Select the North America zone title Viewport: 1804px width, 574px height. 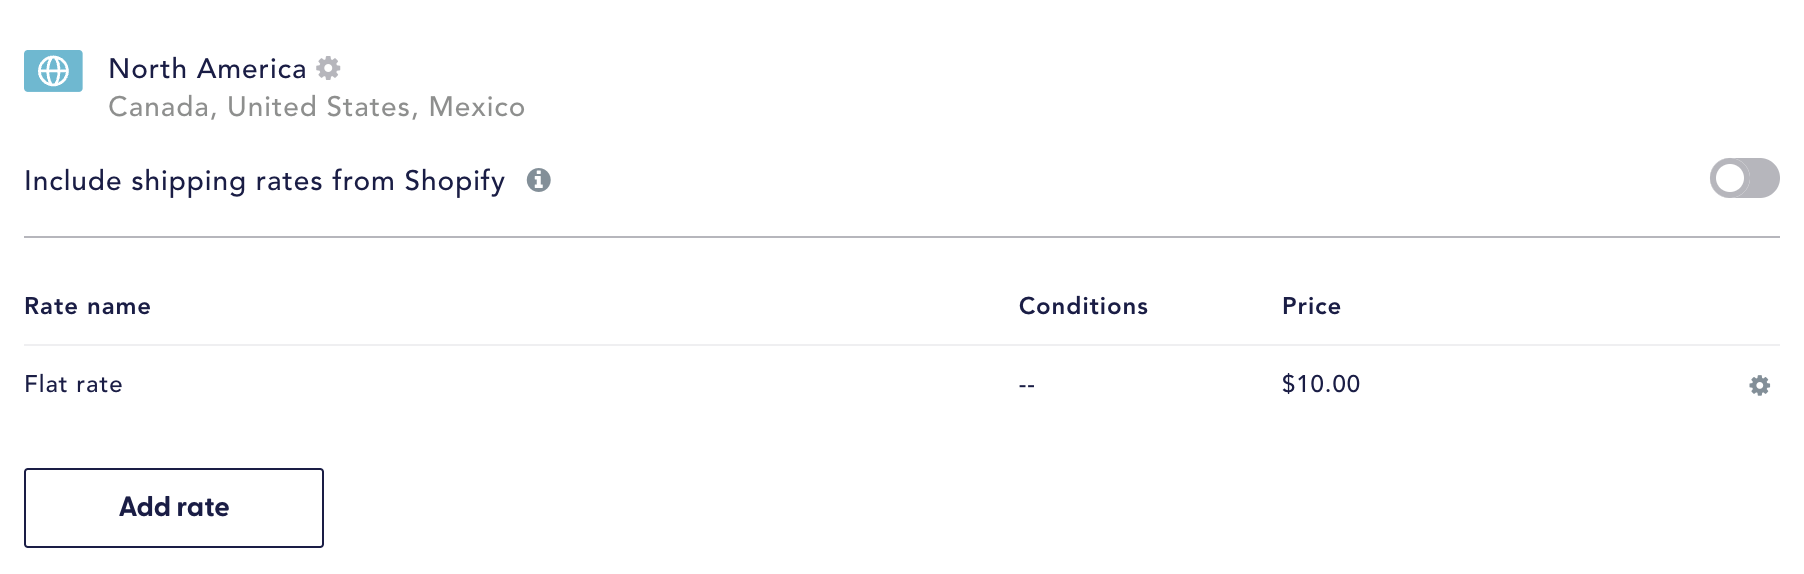[207, 68]
